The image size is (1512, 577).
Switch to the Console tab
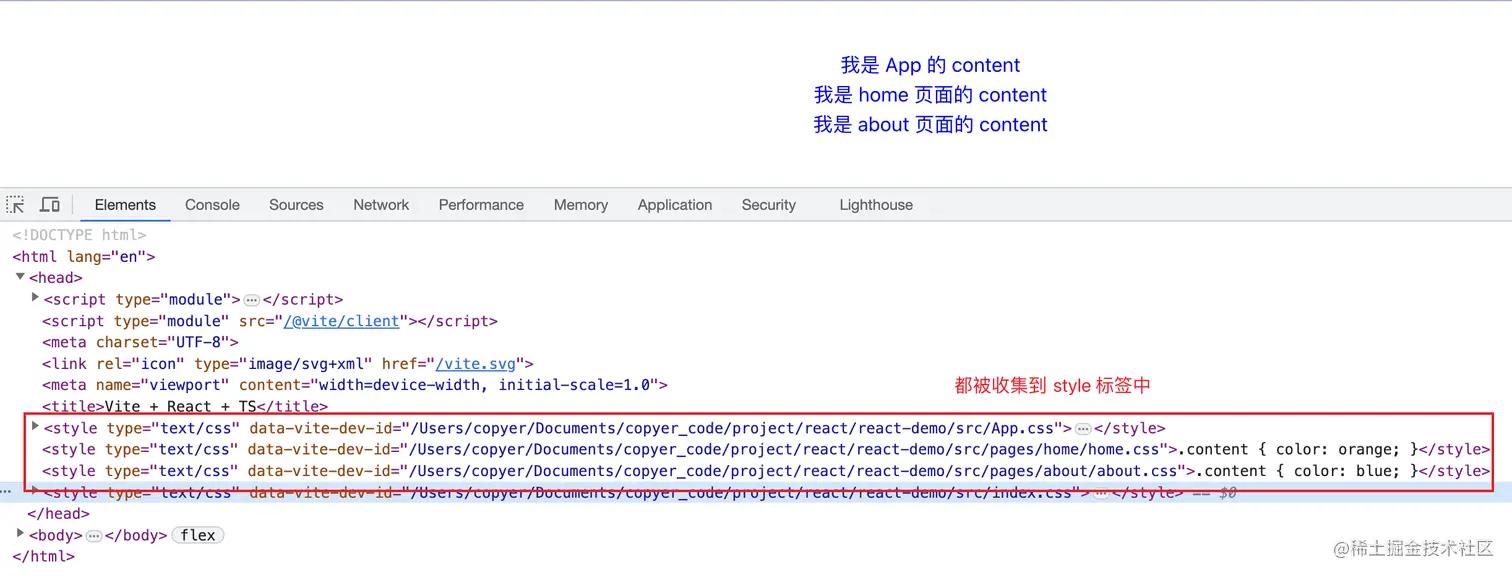[212, 205]
